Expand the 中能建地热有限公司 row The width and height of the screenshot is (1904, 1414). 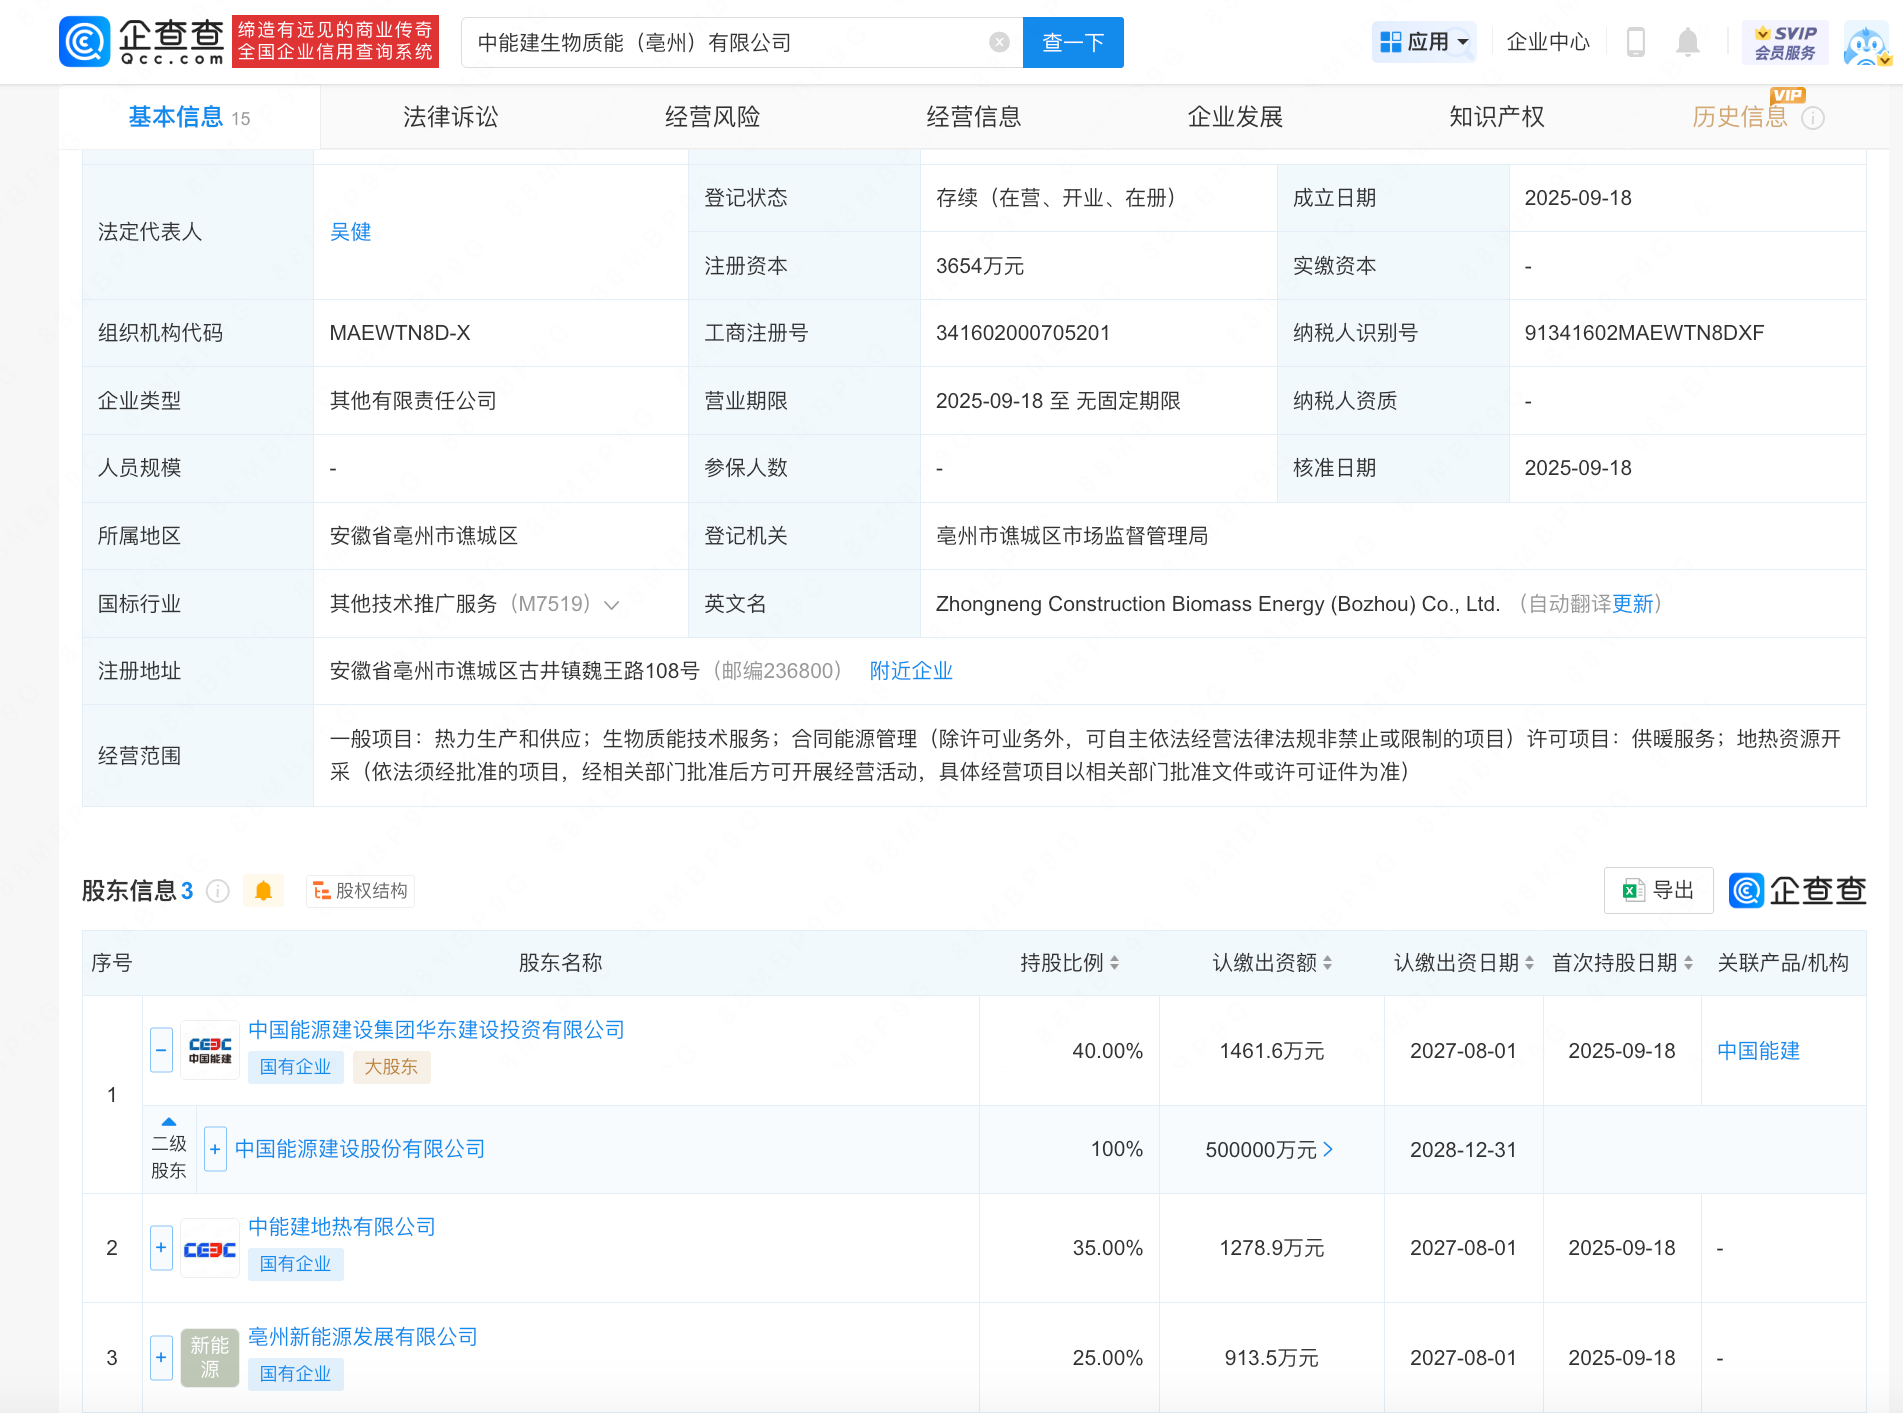(x=161, y=1248)
